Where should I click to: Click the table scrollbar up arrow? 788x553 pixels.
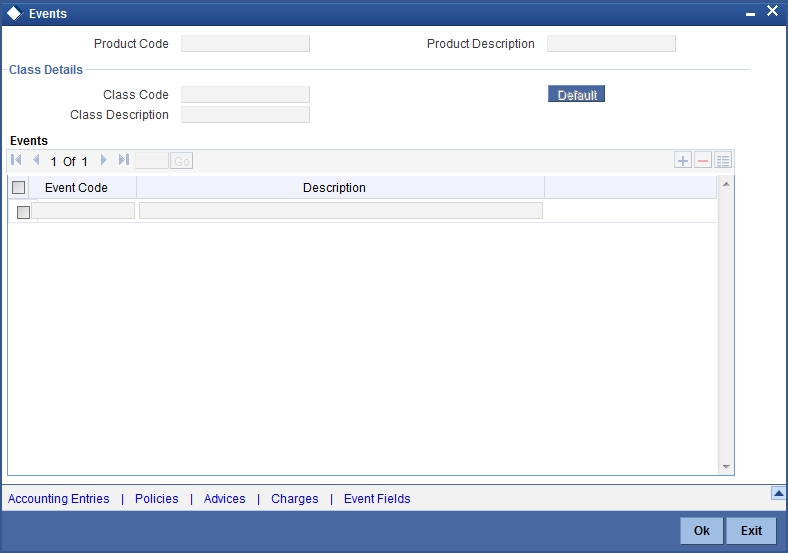pos(726,185)
